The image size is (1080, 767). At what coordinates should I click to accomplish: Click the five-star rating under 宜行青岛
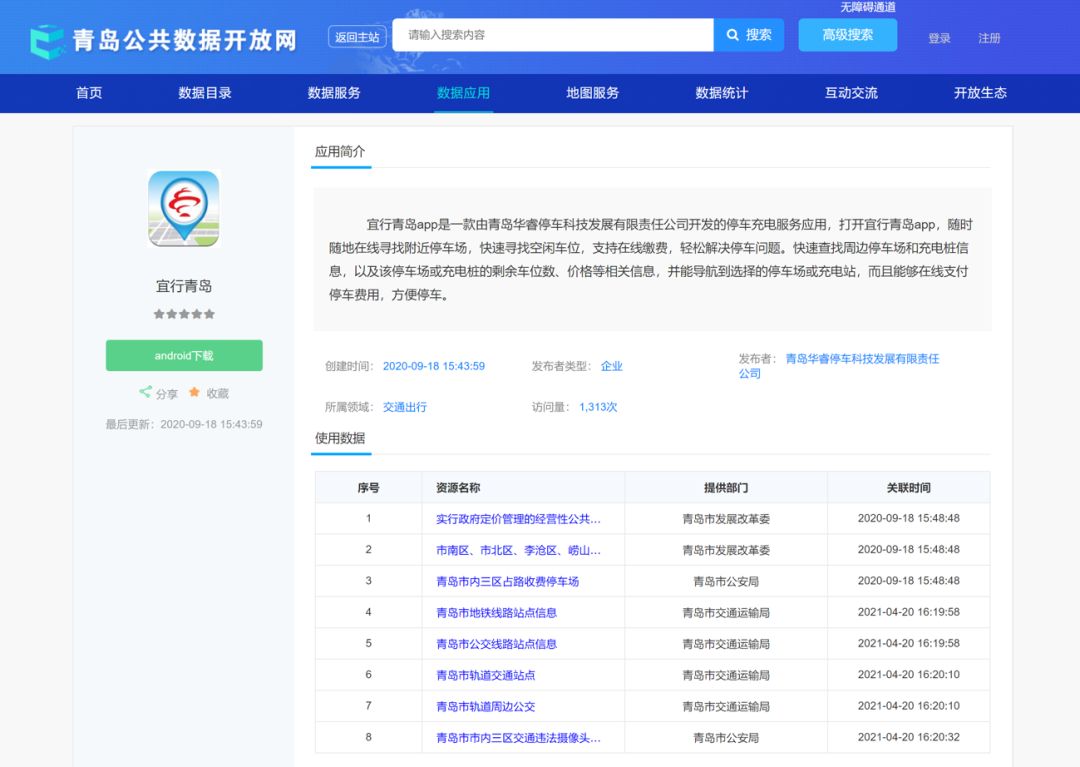point(184,314)
